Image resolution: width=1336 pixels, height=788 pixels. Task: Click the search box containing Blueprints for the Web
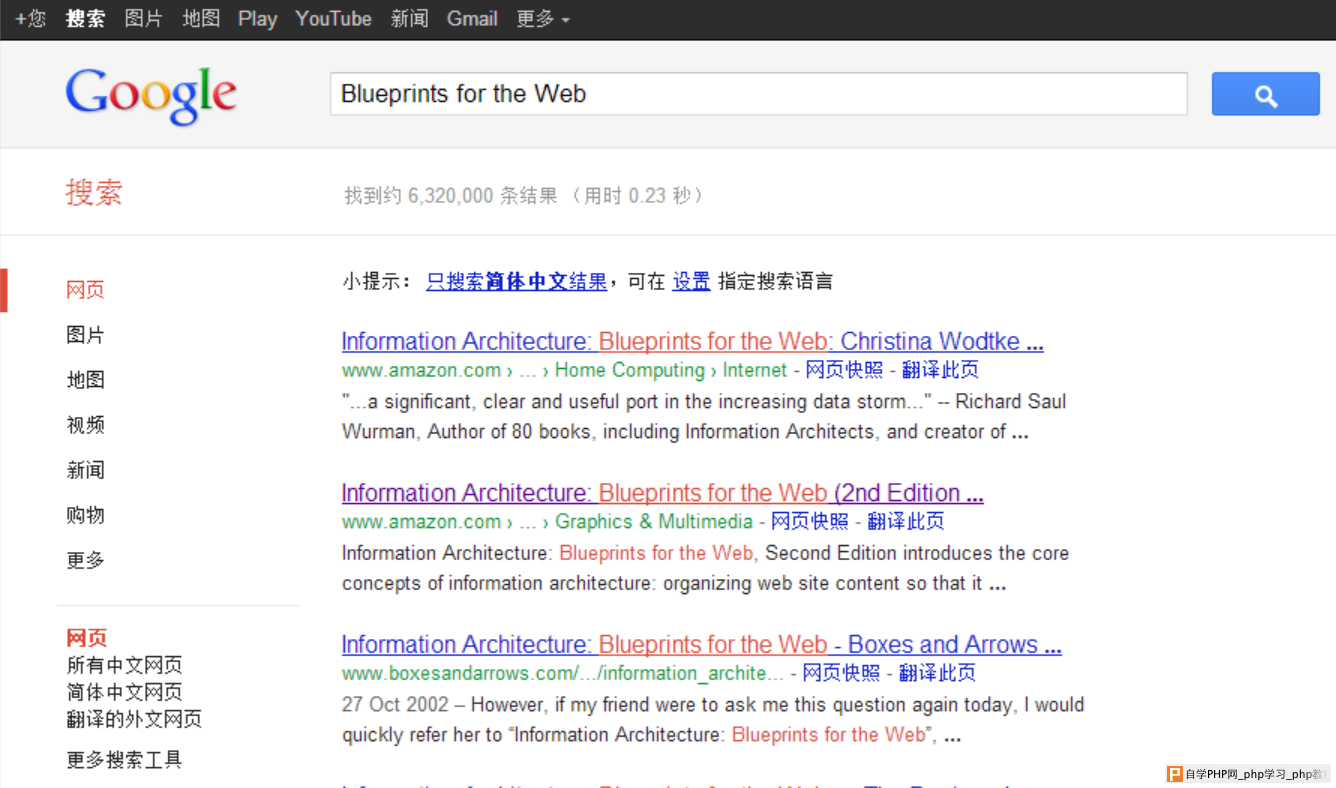tap(759, 94)
